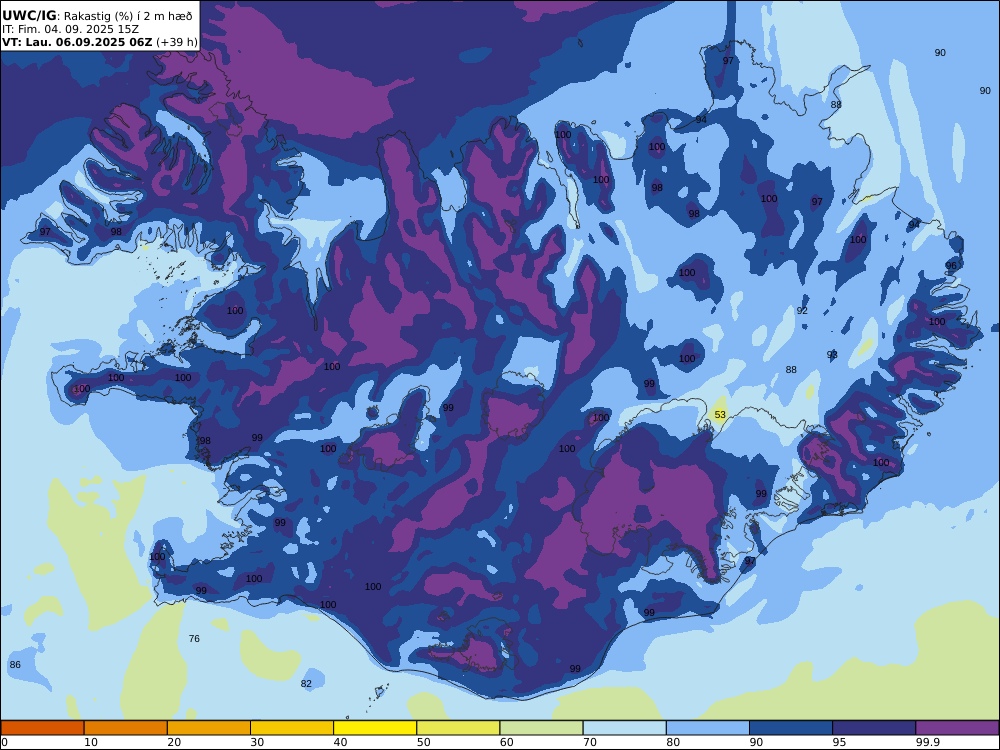Screen dimensions: 1000x750
Task: Click the '92' humidity value on the map
Action: [x=802, y=311]
